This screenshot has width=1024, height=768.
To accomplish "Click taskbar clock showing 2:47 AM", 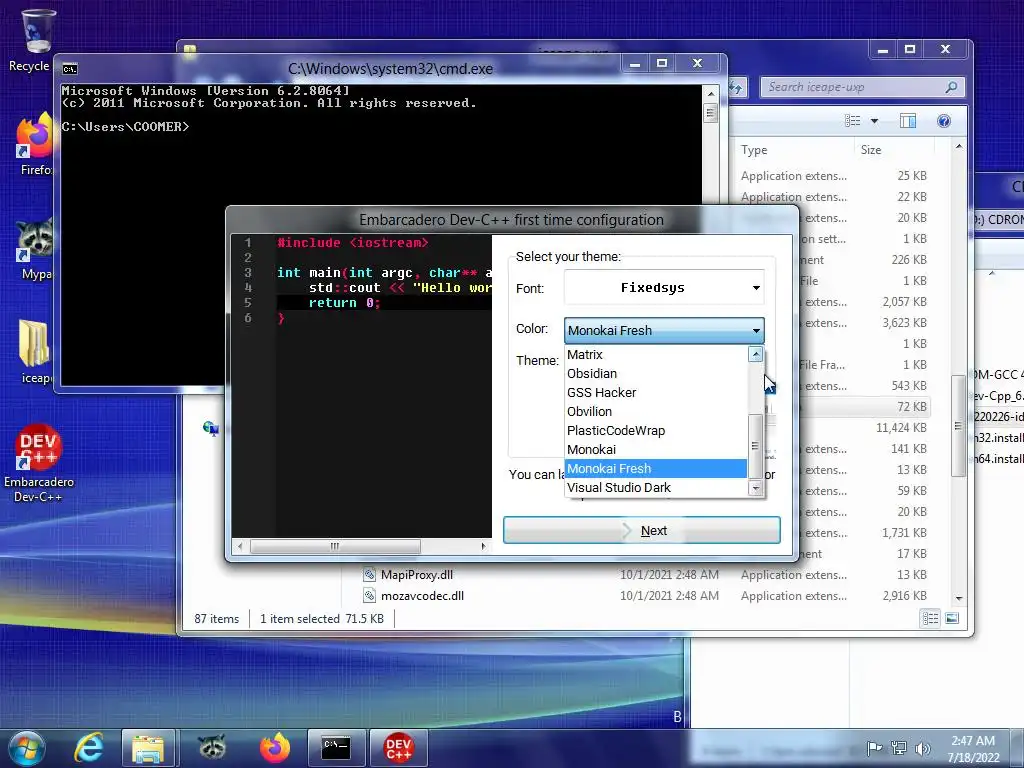I will [973, 749].
